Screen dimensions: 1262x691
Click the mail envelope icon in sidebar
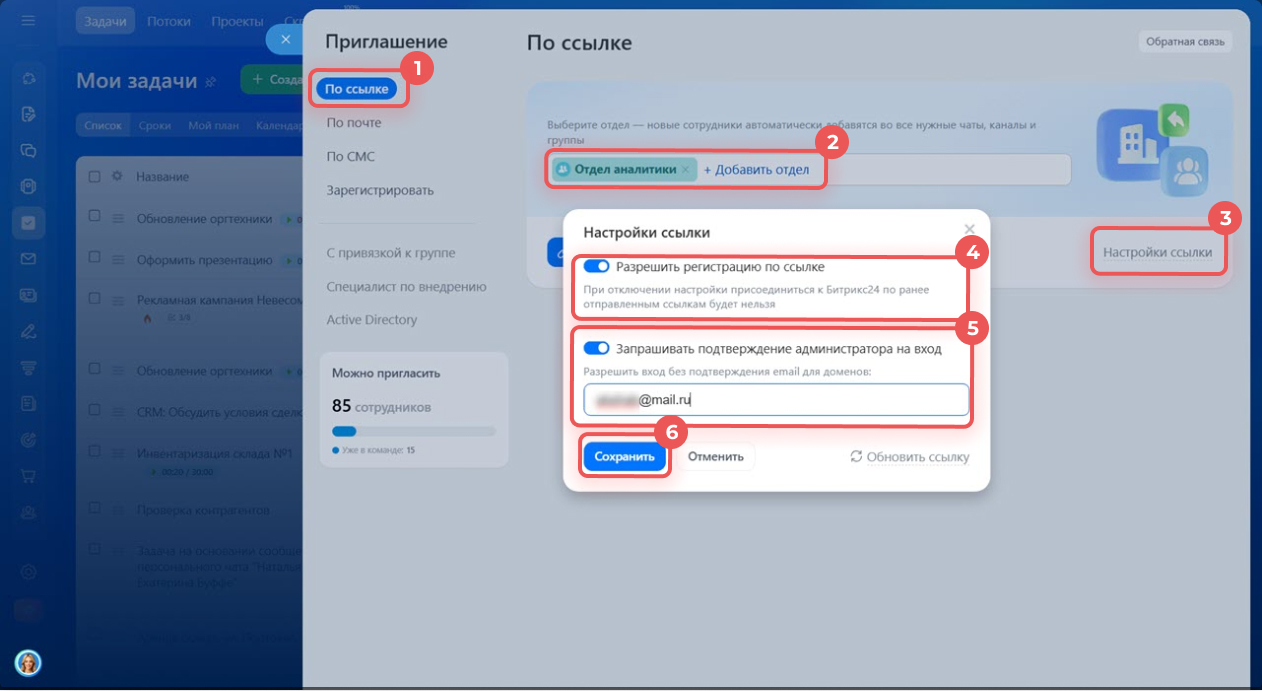coord(28,259)
